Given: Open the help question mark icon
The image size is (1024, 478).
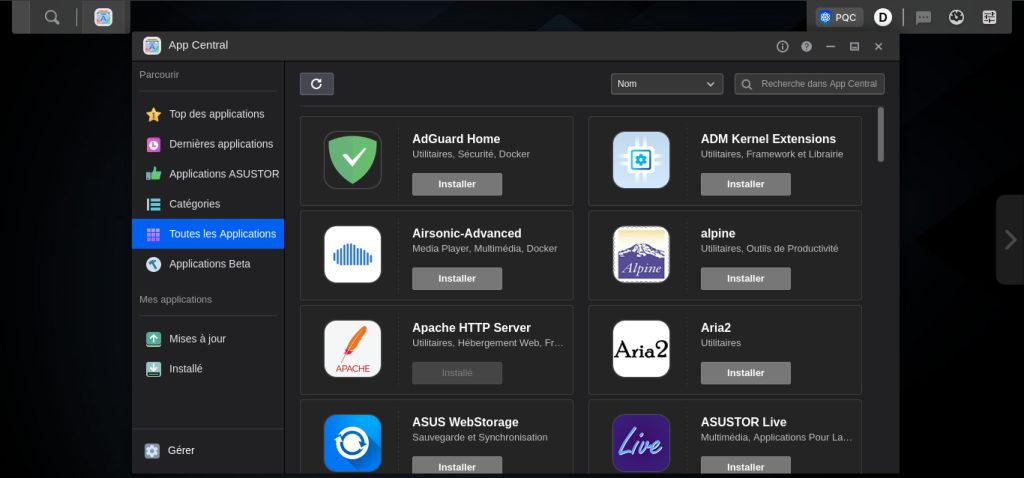Looking at the screenshot, I should (x=807, y=46).
